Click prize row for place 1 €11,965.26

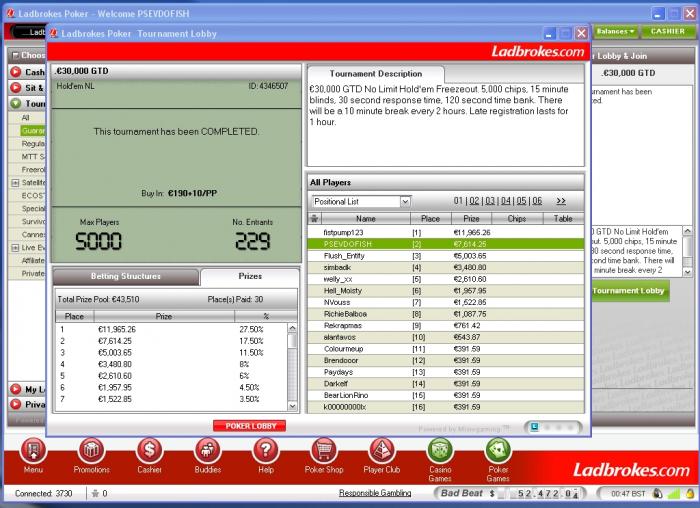point(171,329)
